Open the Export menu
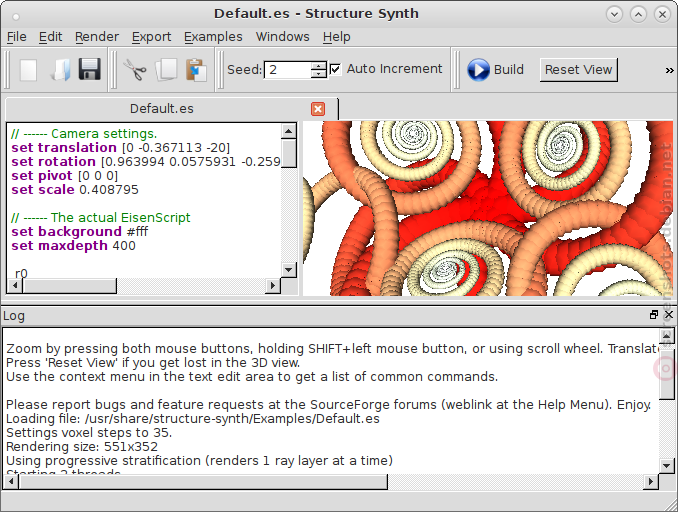678x512 pixels. 151,37
